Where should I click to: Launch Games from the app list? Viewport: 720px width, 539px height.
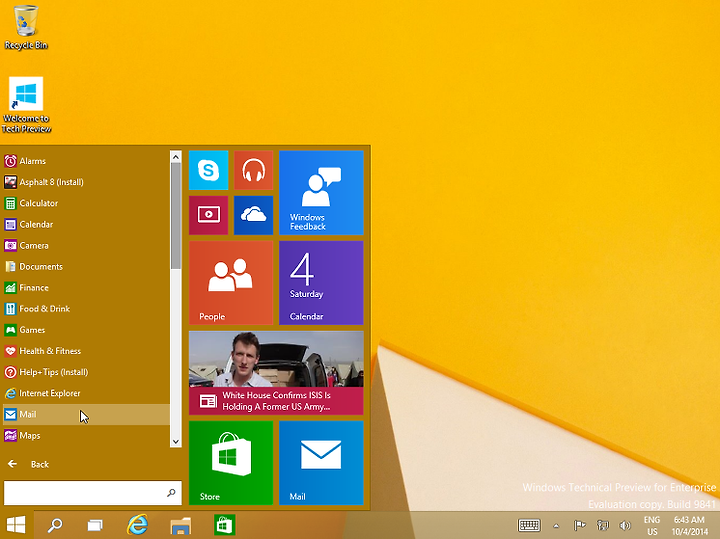click(86, 330)
